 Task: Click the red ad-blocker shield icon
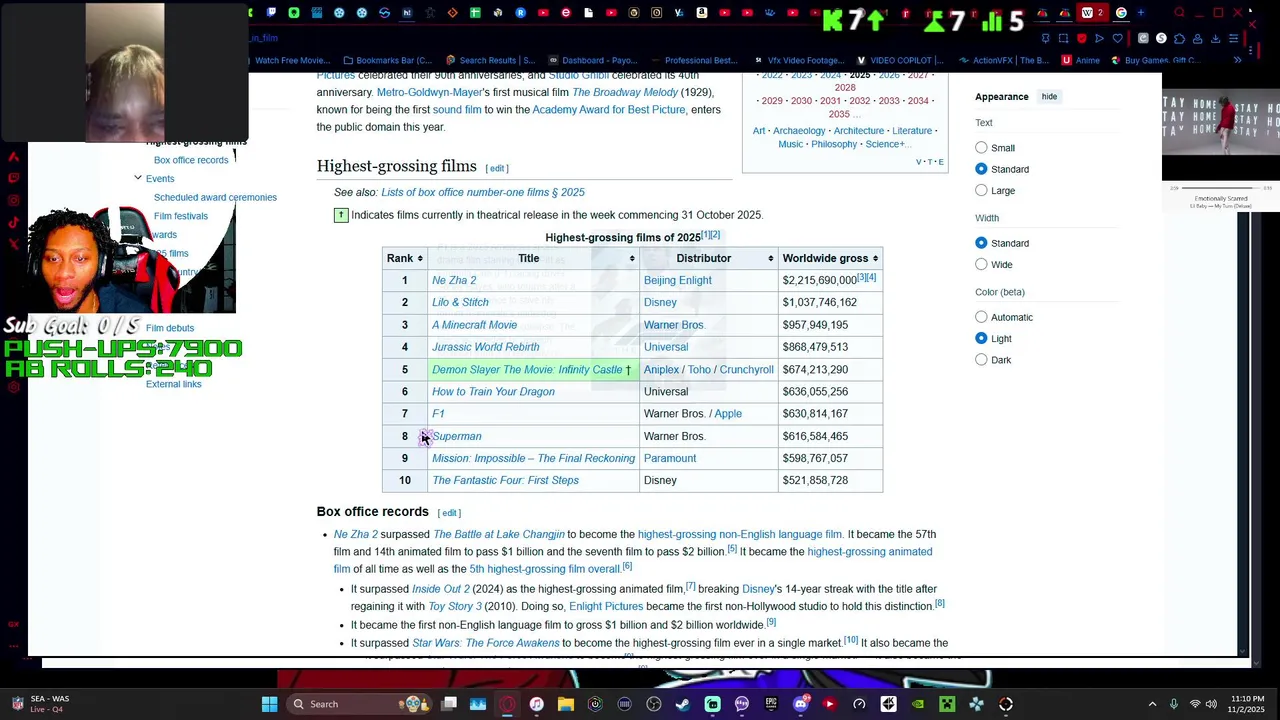1081,38
